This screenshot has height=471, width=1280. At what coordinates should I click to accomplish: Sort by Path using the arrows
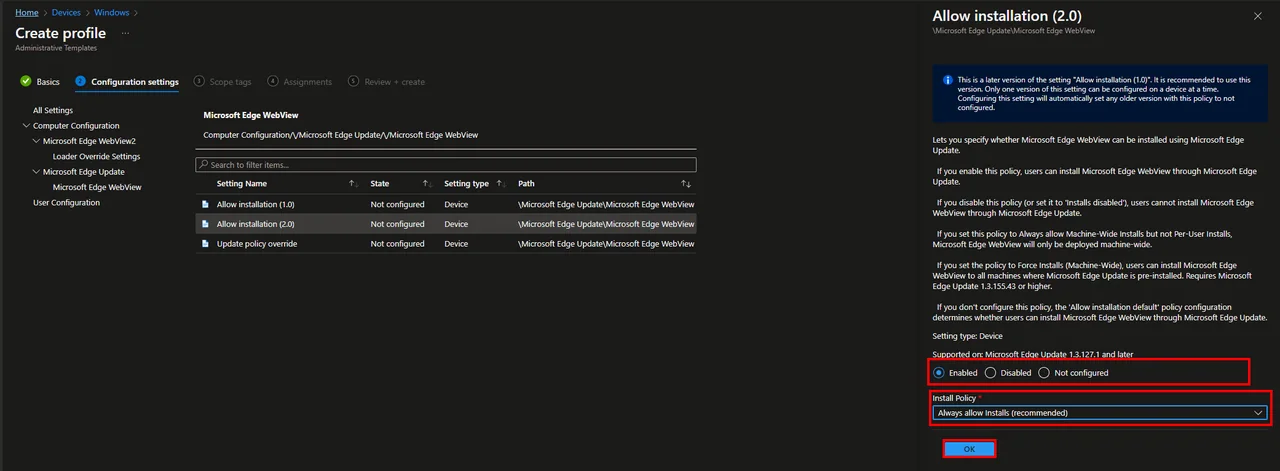(686, 184)
